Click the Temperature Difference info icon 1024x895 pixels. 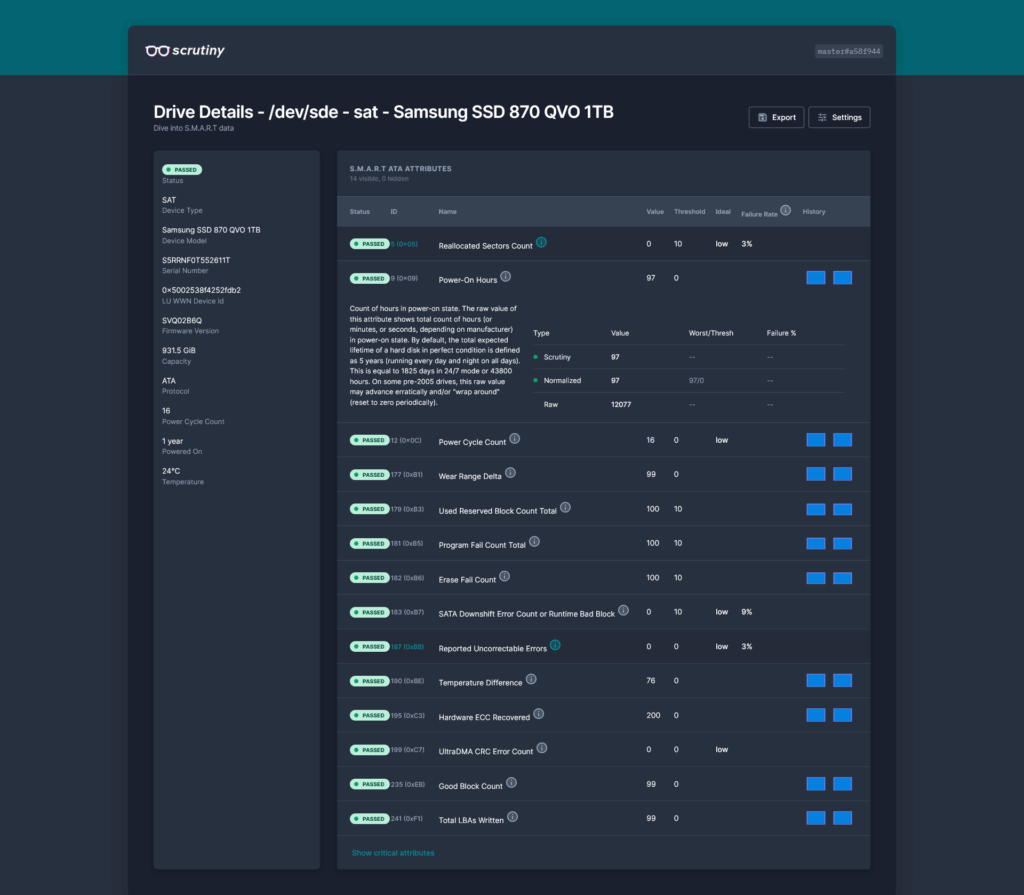(531, 679)
